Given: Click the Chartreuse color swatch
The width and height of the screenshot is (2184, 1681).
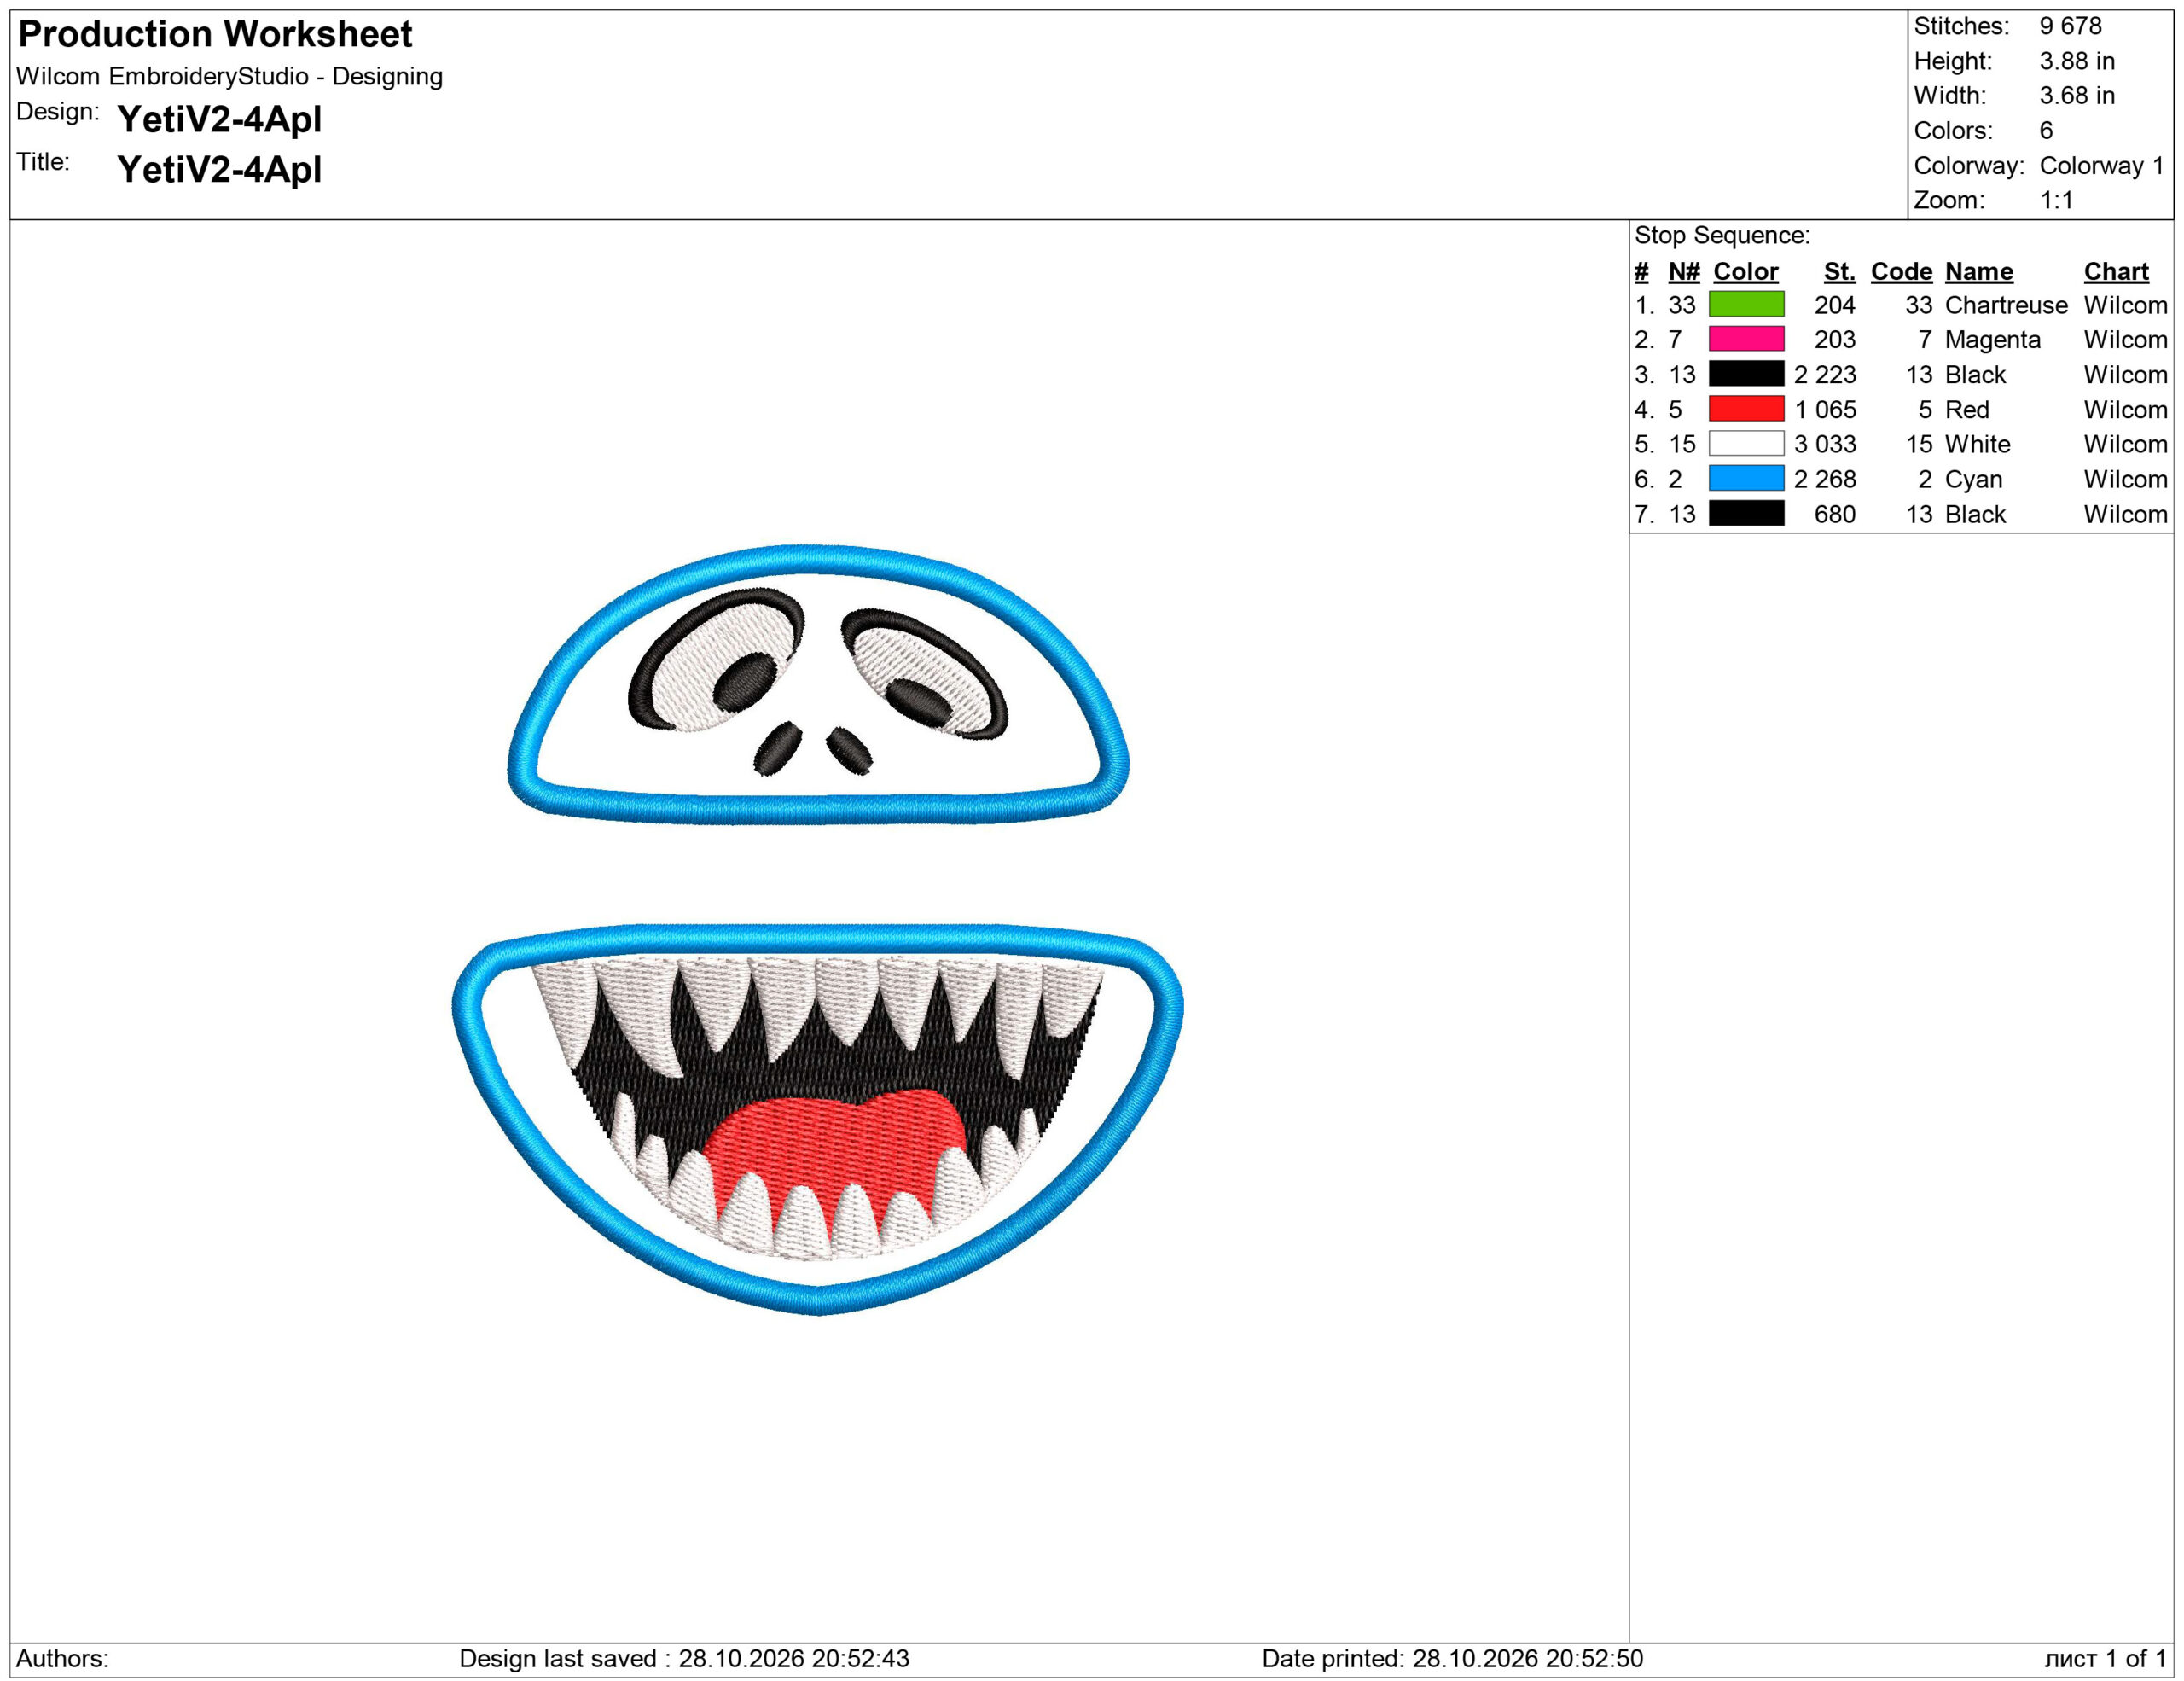Looking at the screenshot, I should (x=1746, y=304).
